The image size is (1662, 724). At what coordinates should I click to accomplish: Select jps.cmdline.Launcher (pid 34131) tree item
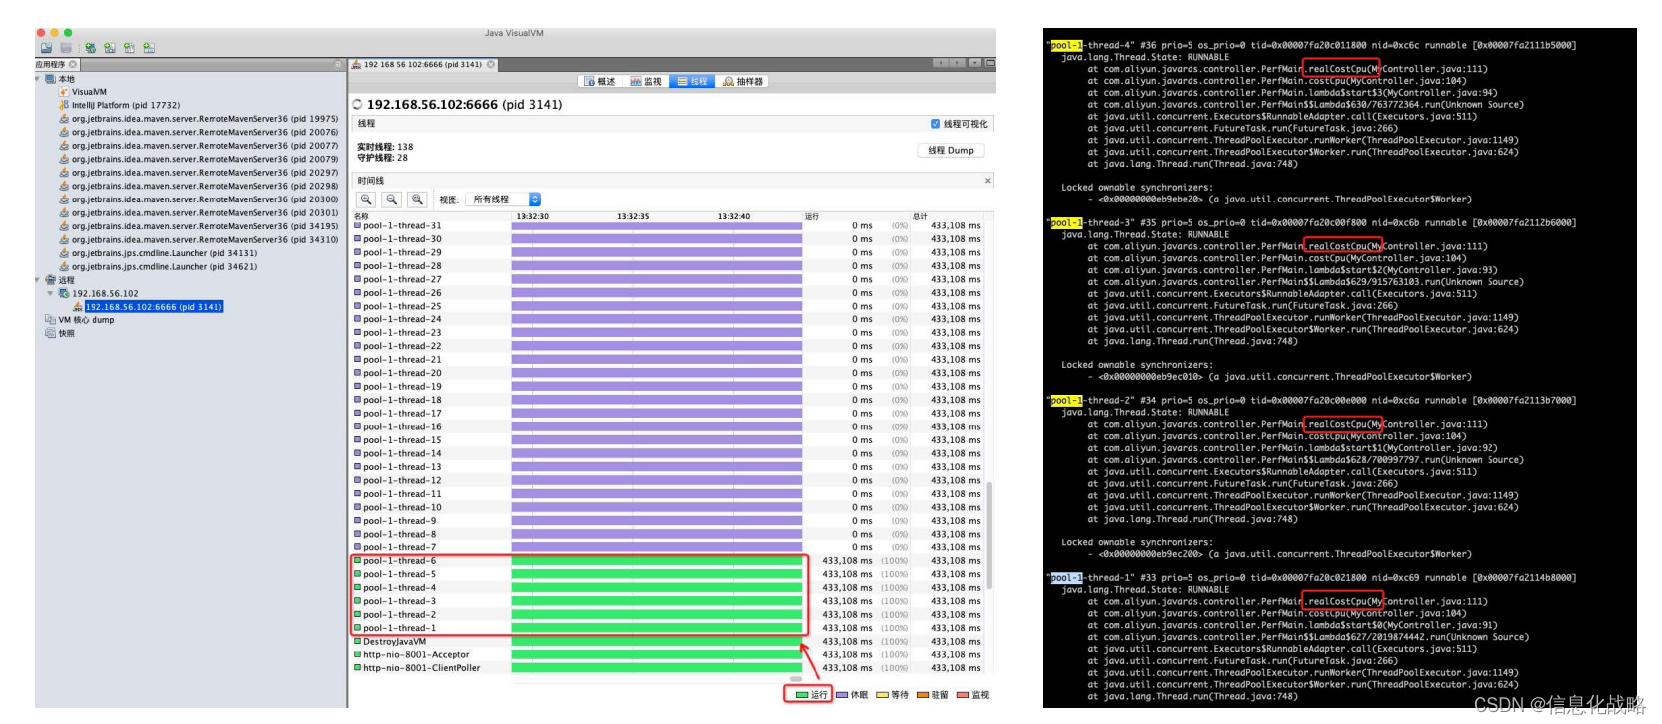[x=164, y=253]
